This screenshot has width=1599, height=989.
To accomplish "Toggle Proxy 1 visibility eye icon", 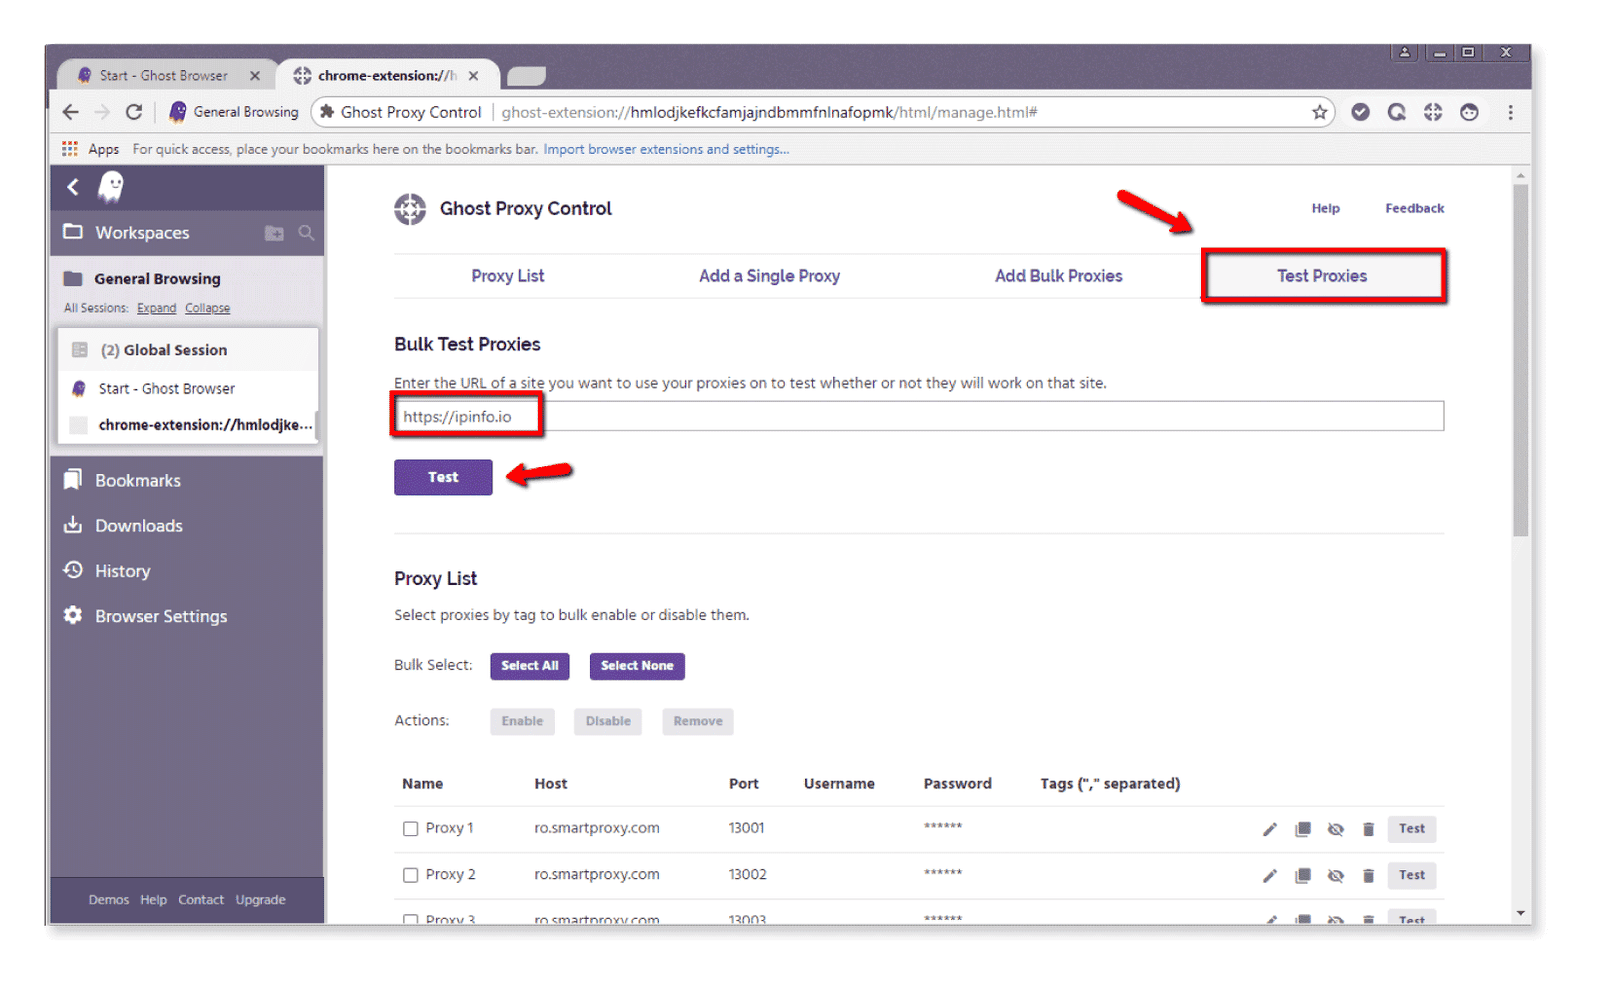I will pyautogui.click(x=1335, y=829).
